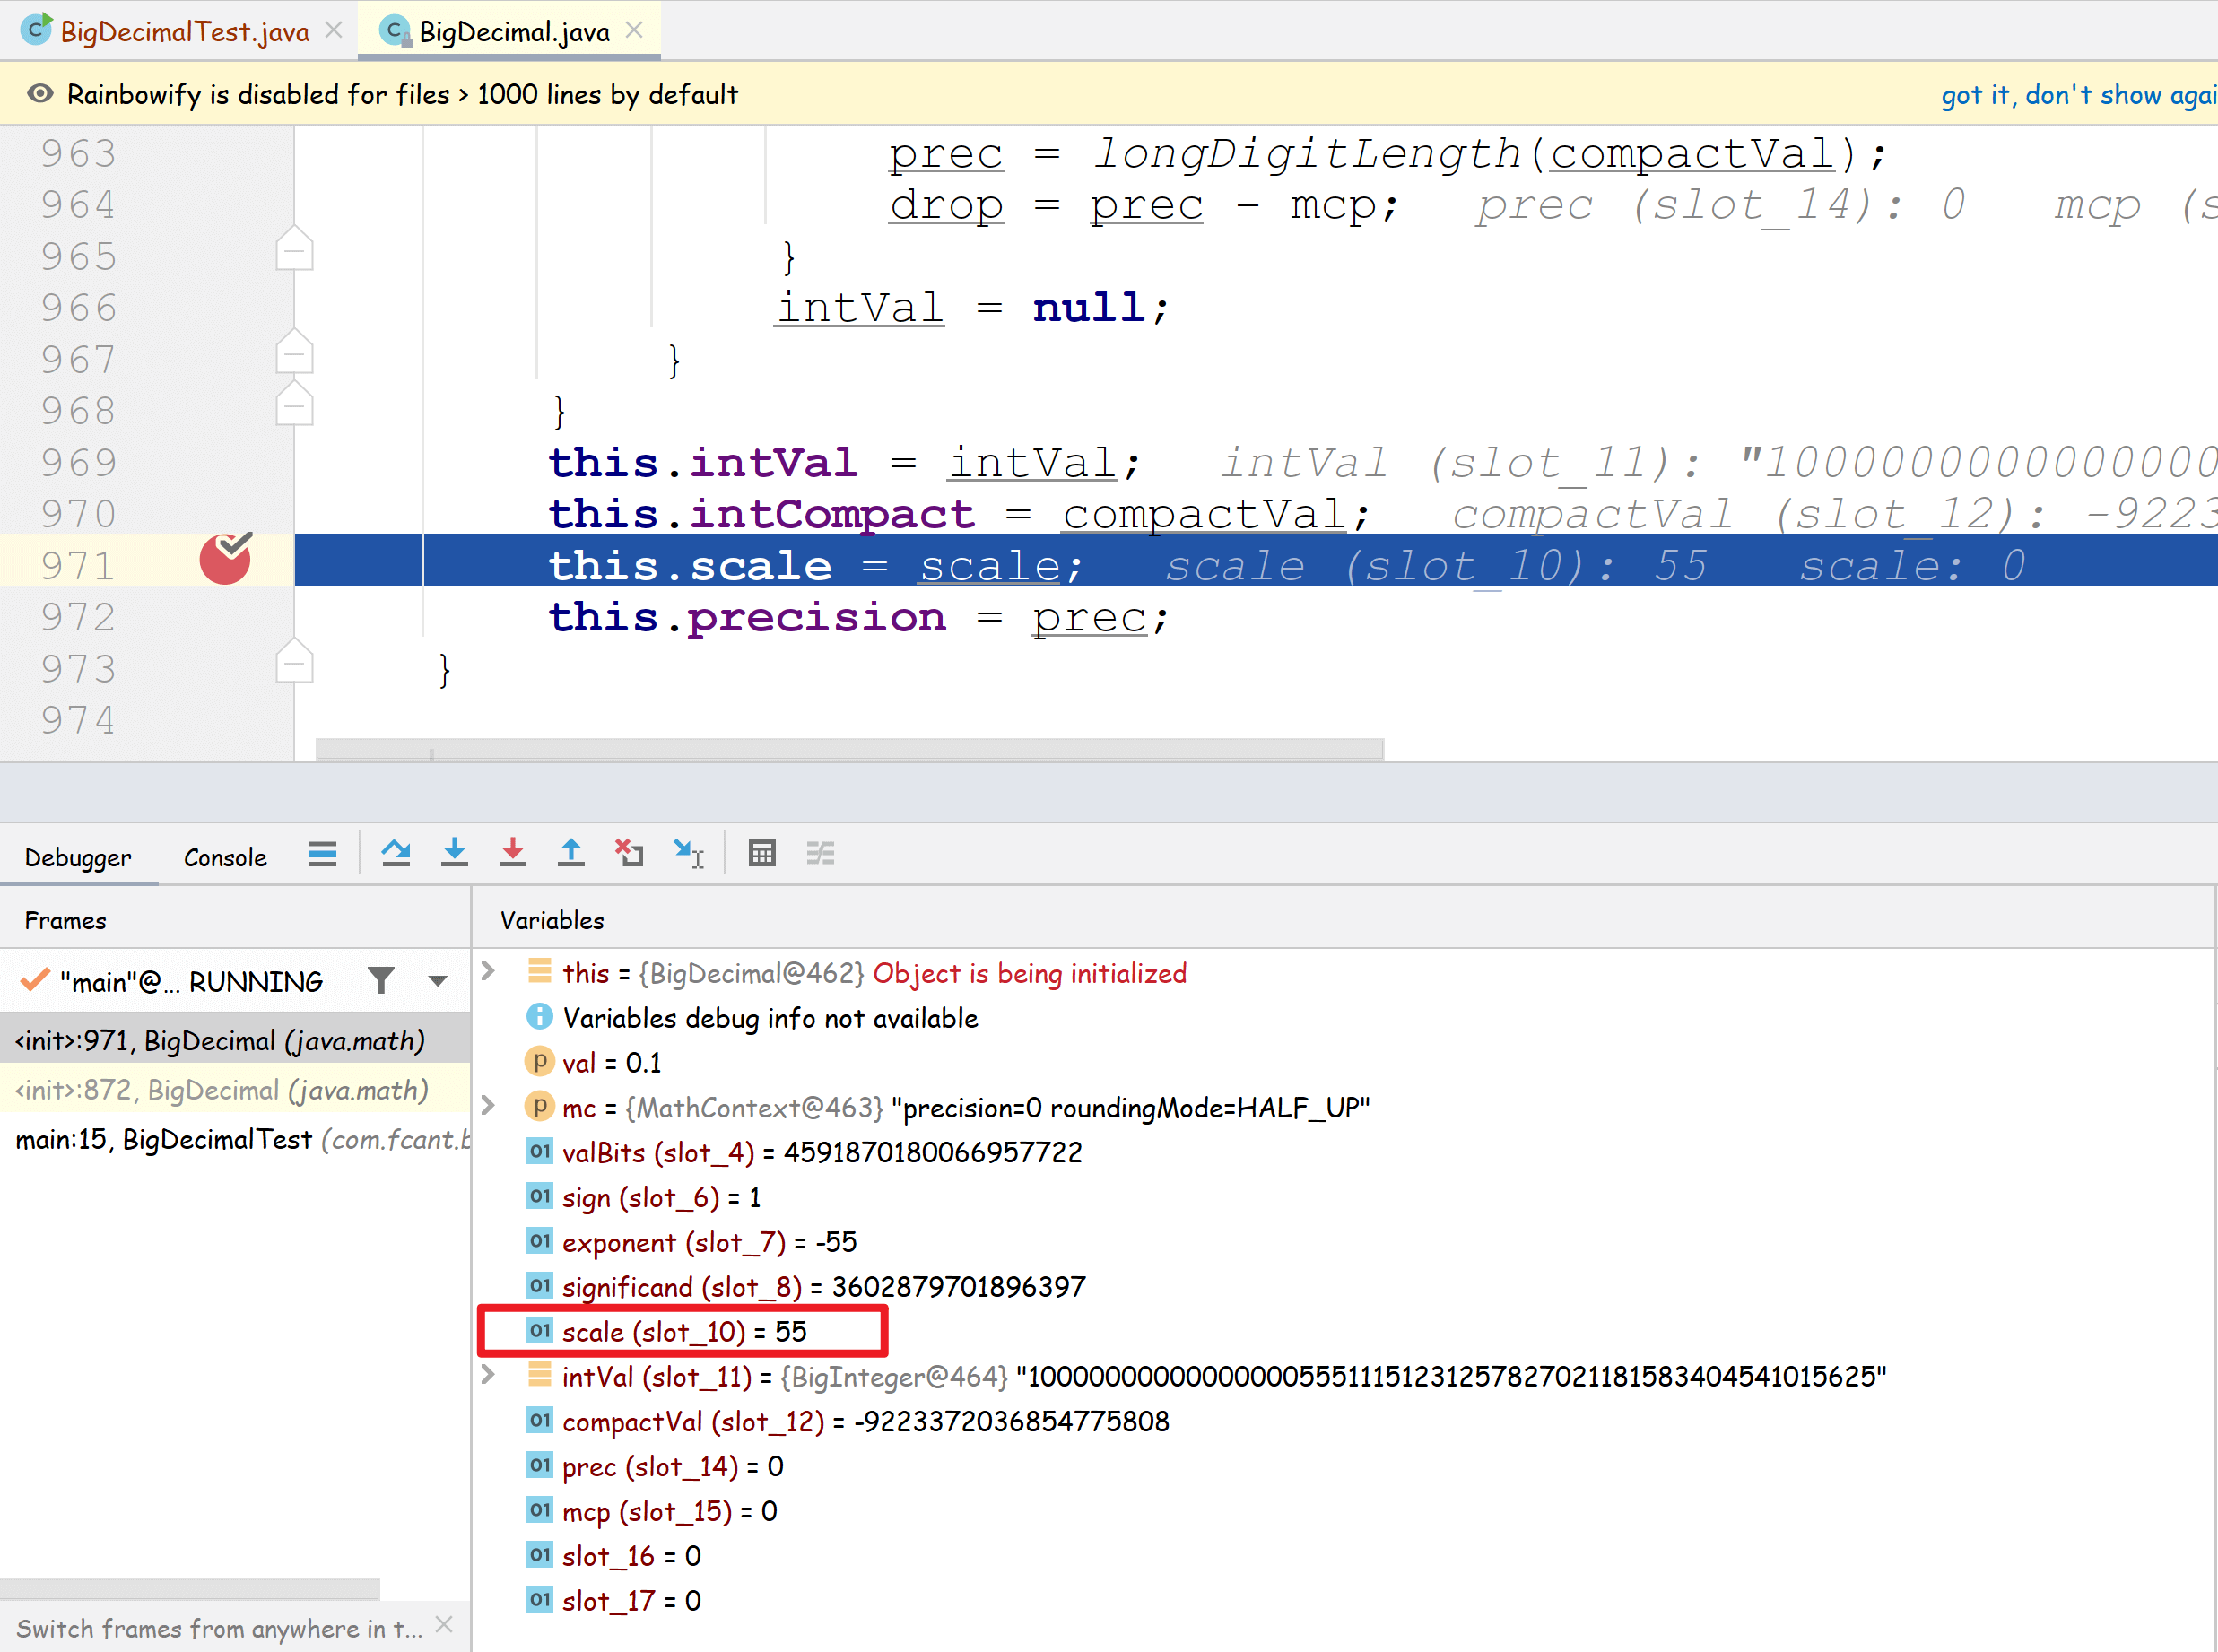Click the Run to Cursor icon
Screen dimensions: 2218x1652
click(x=688, y=853)
